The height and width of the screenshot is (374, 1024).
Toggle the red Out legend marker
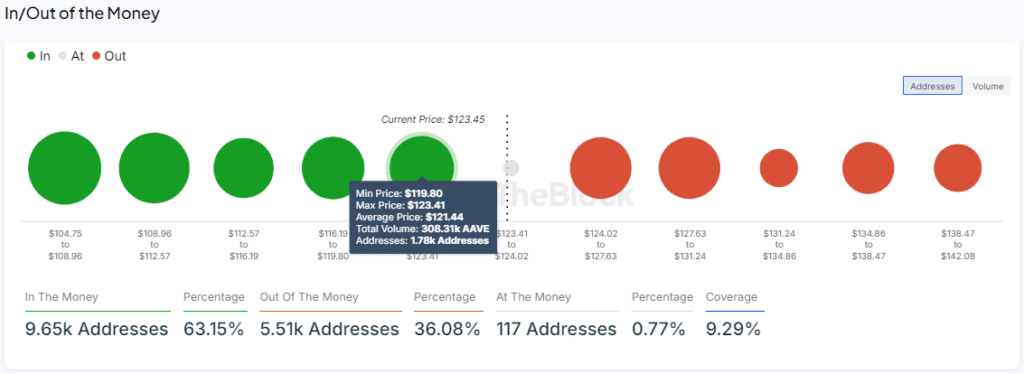(96, 56)
